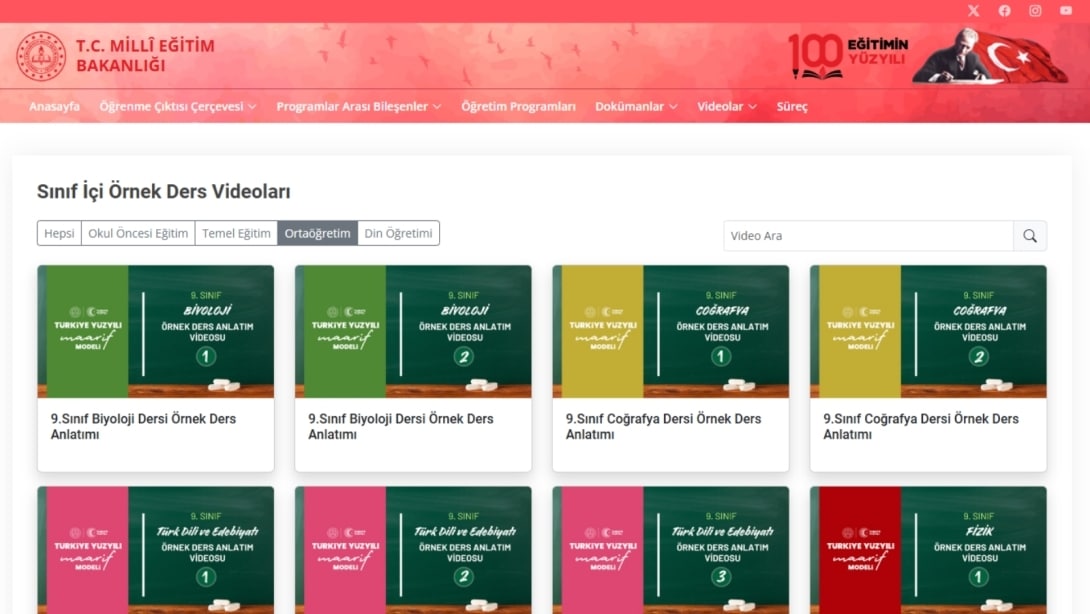This screenshot has height=614, width=1090.
Task: Go to Anasayfa in navigation
Action: pos(54,106)
